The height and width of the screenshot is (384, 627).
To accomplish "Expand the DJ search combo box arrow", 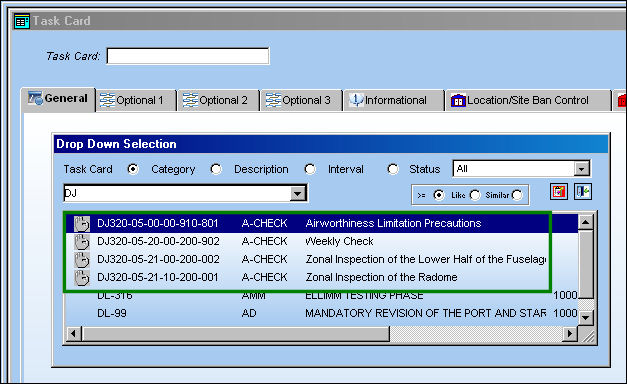I will [298, 194].
